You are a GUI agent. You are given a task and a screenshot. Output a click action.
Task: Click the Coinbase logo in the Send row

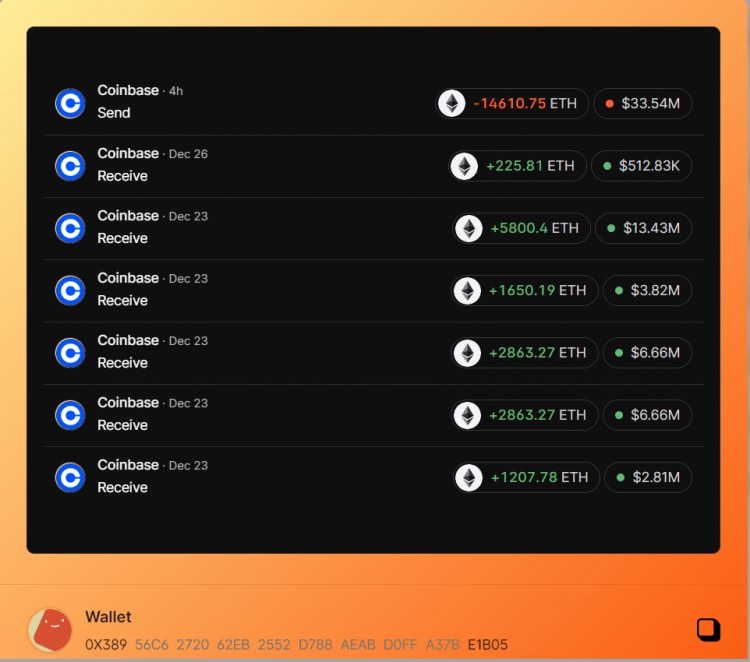(70, 103)
